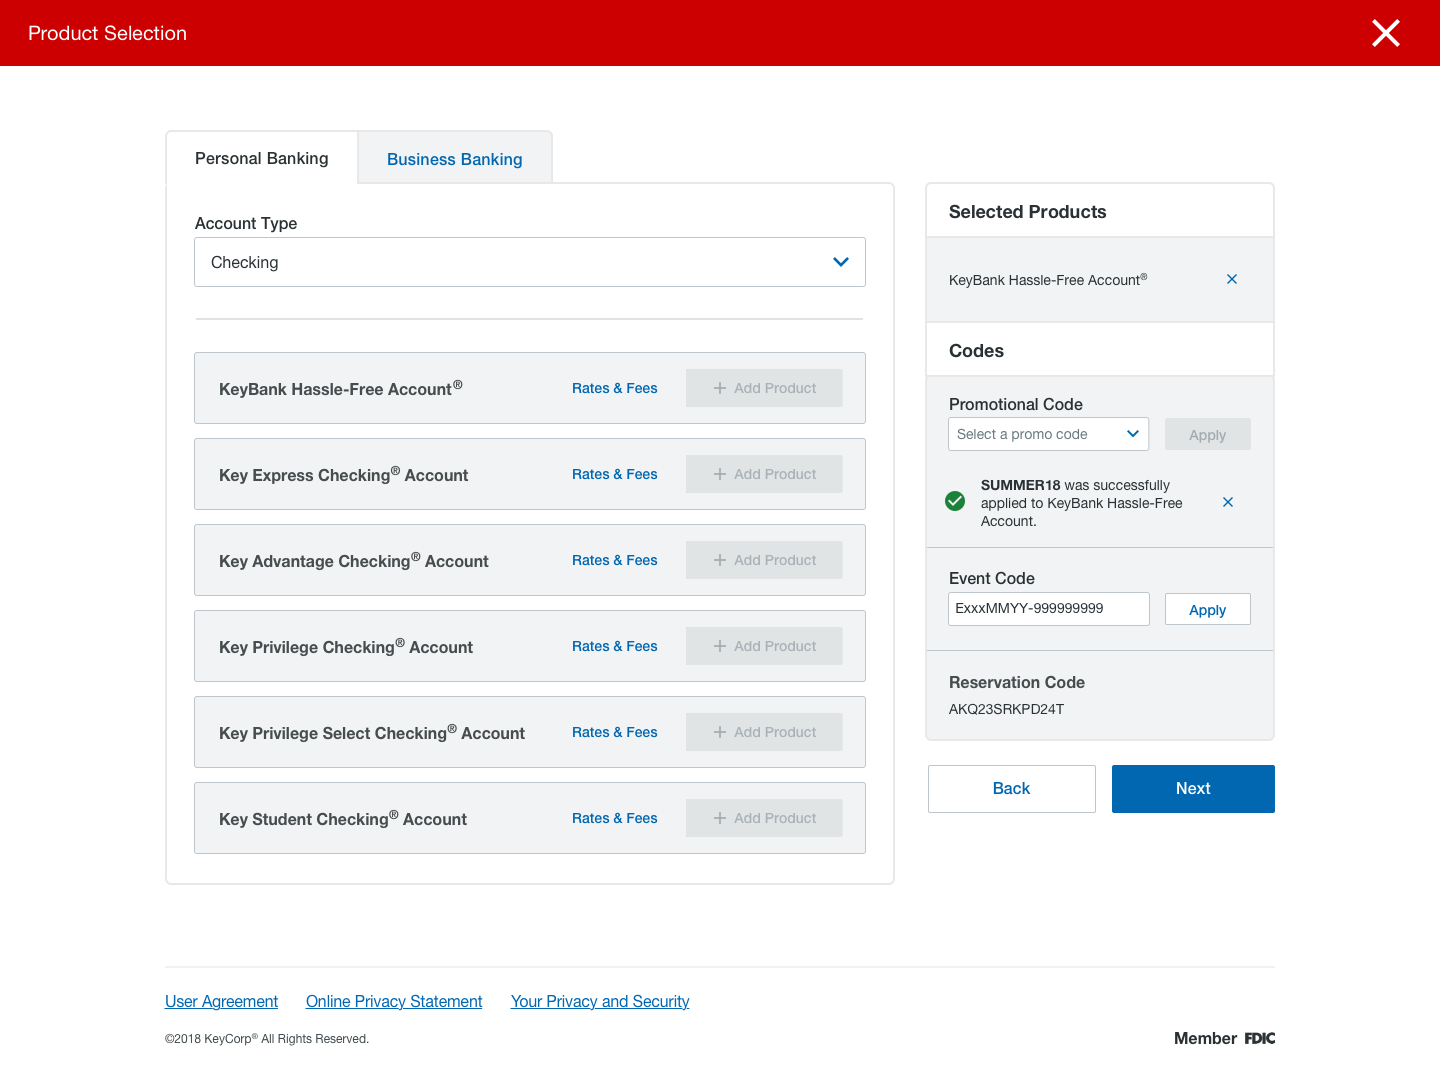The width and height of the screenshot is (1440, 1072).
Task: Proceed with the Next button
Action: (x=1193, y=789)
